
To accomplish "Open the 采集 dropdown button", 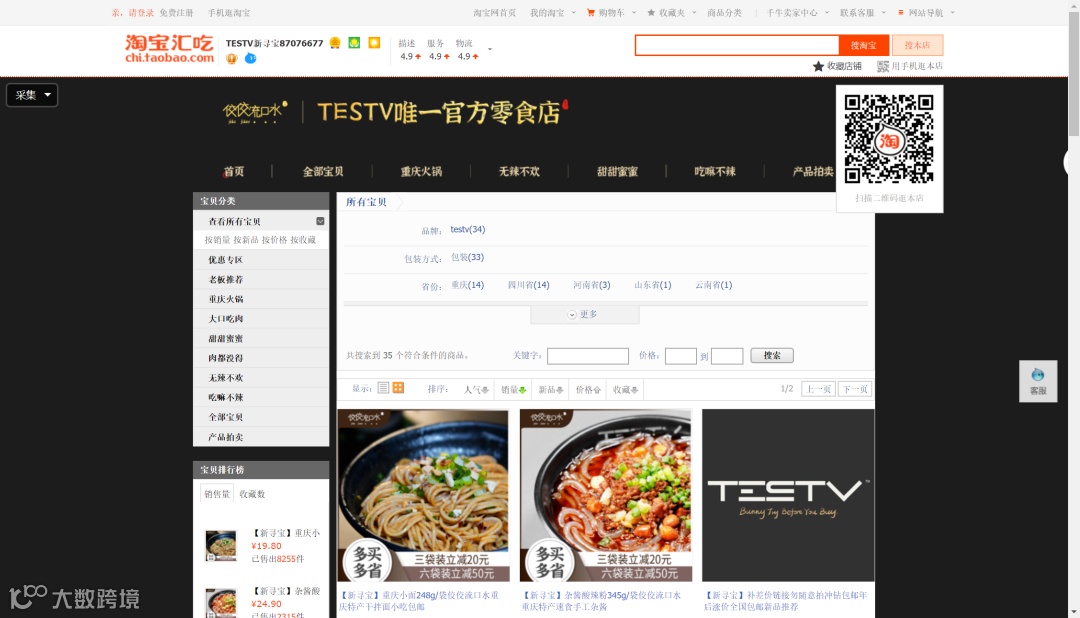I will [32, 95].
